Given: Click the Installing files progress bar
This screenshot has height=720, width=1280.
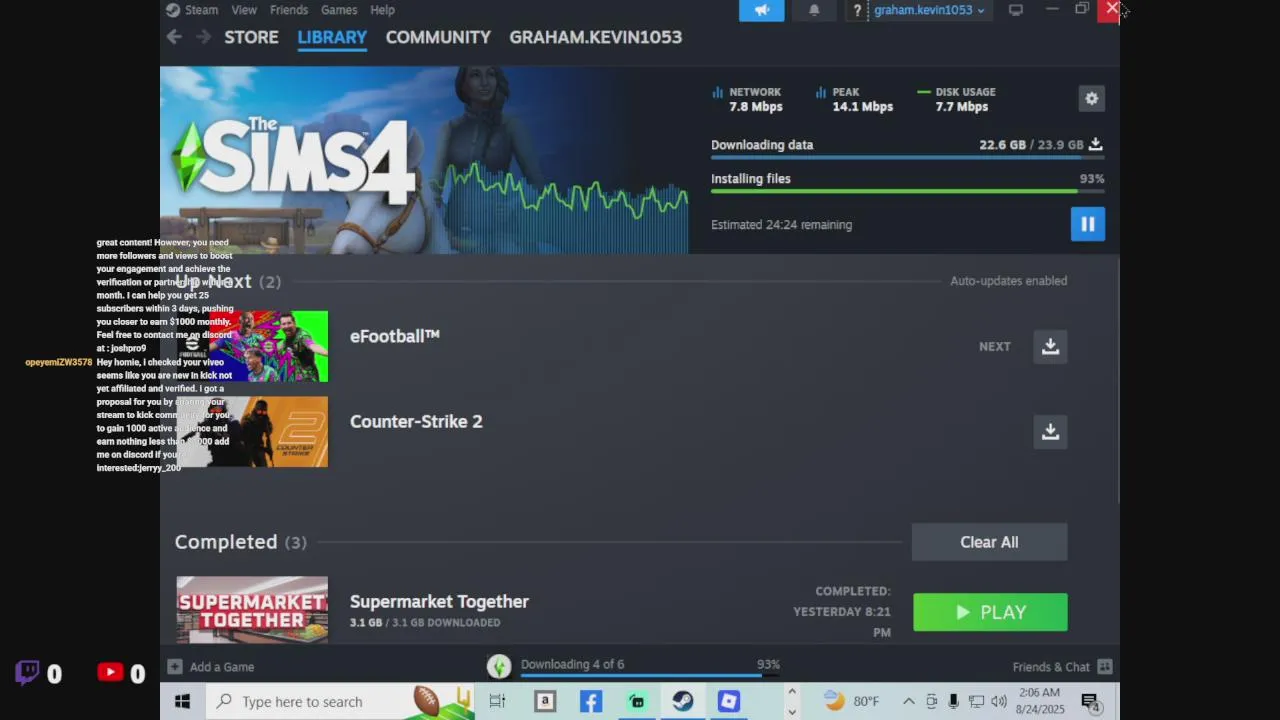Looking at the screenshot, I should tap(907, 192).
